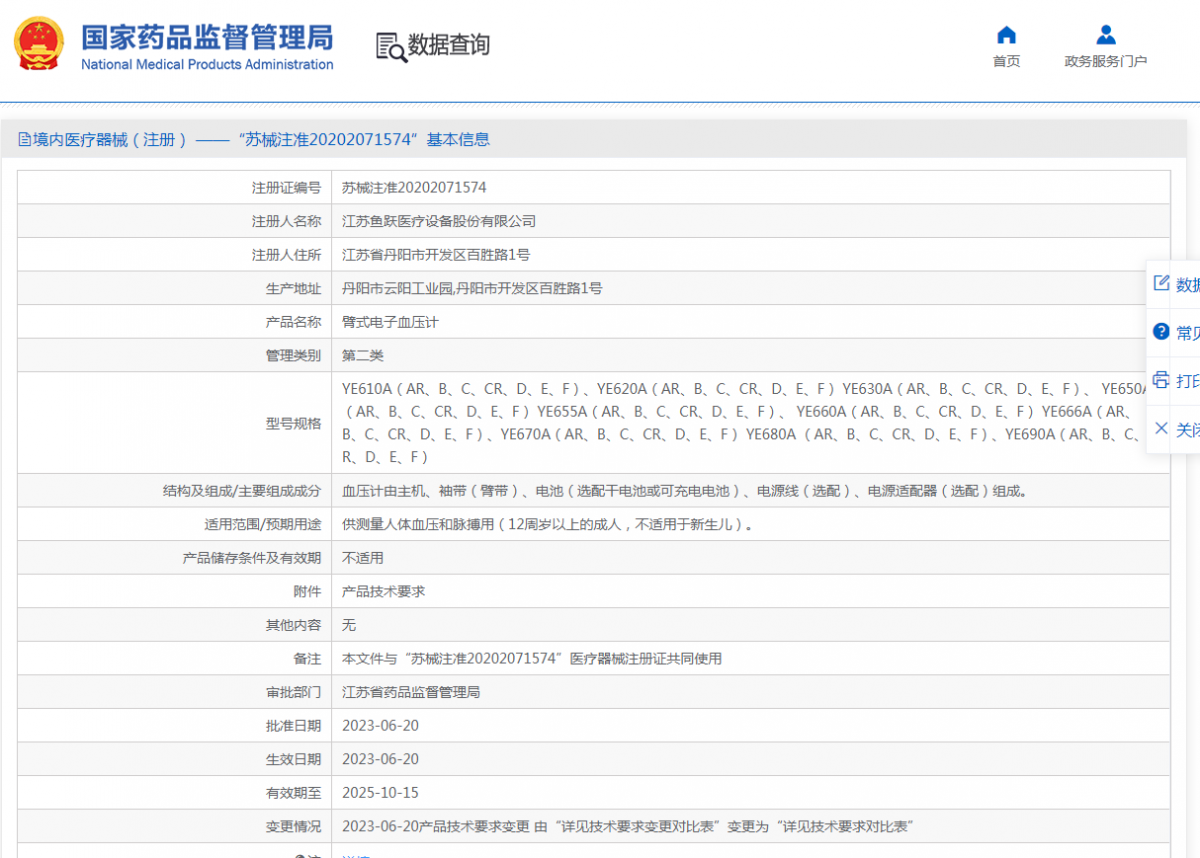1200x858 pixels.
Task: Close the floating side panel with X
Action: pos(1161,428)
